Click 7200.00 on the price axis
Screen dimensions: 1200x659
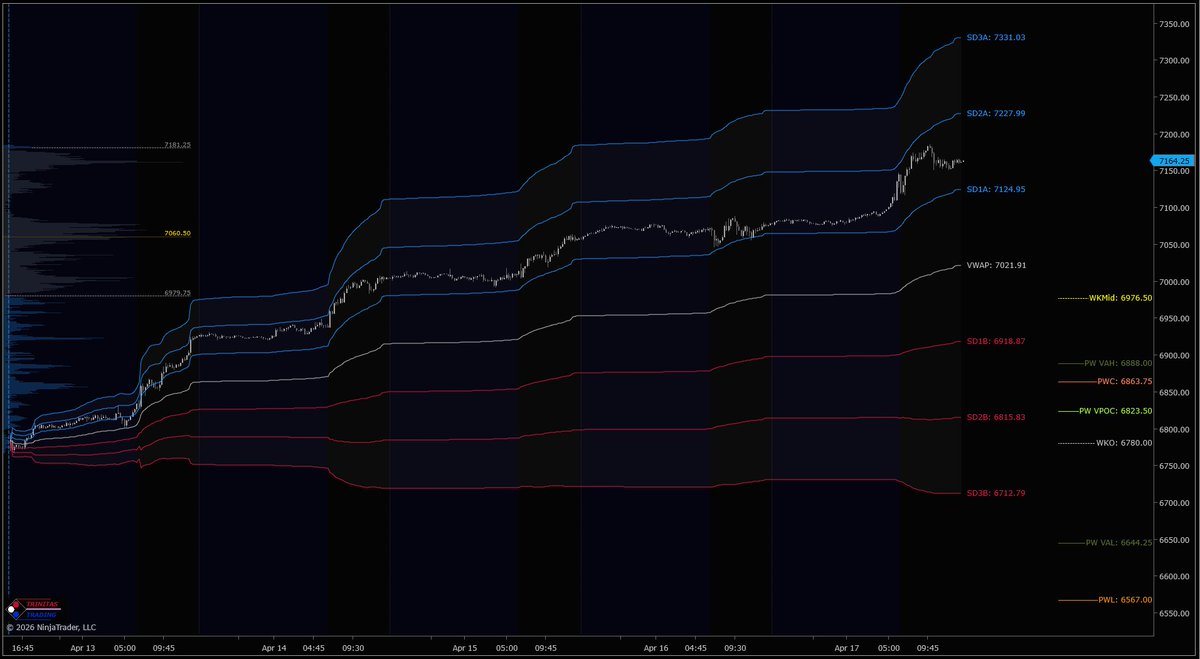pyautogui.click(x=1174, y=135)
